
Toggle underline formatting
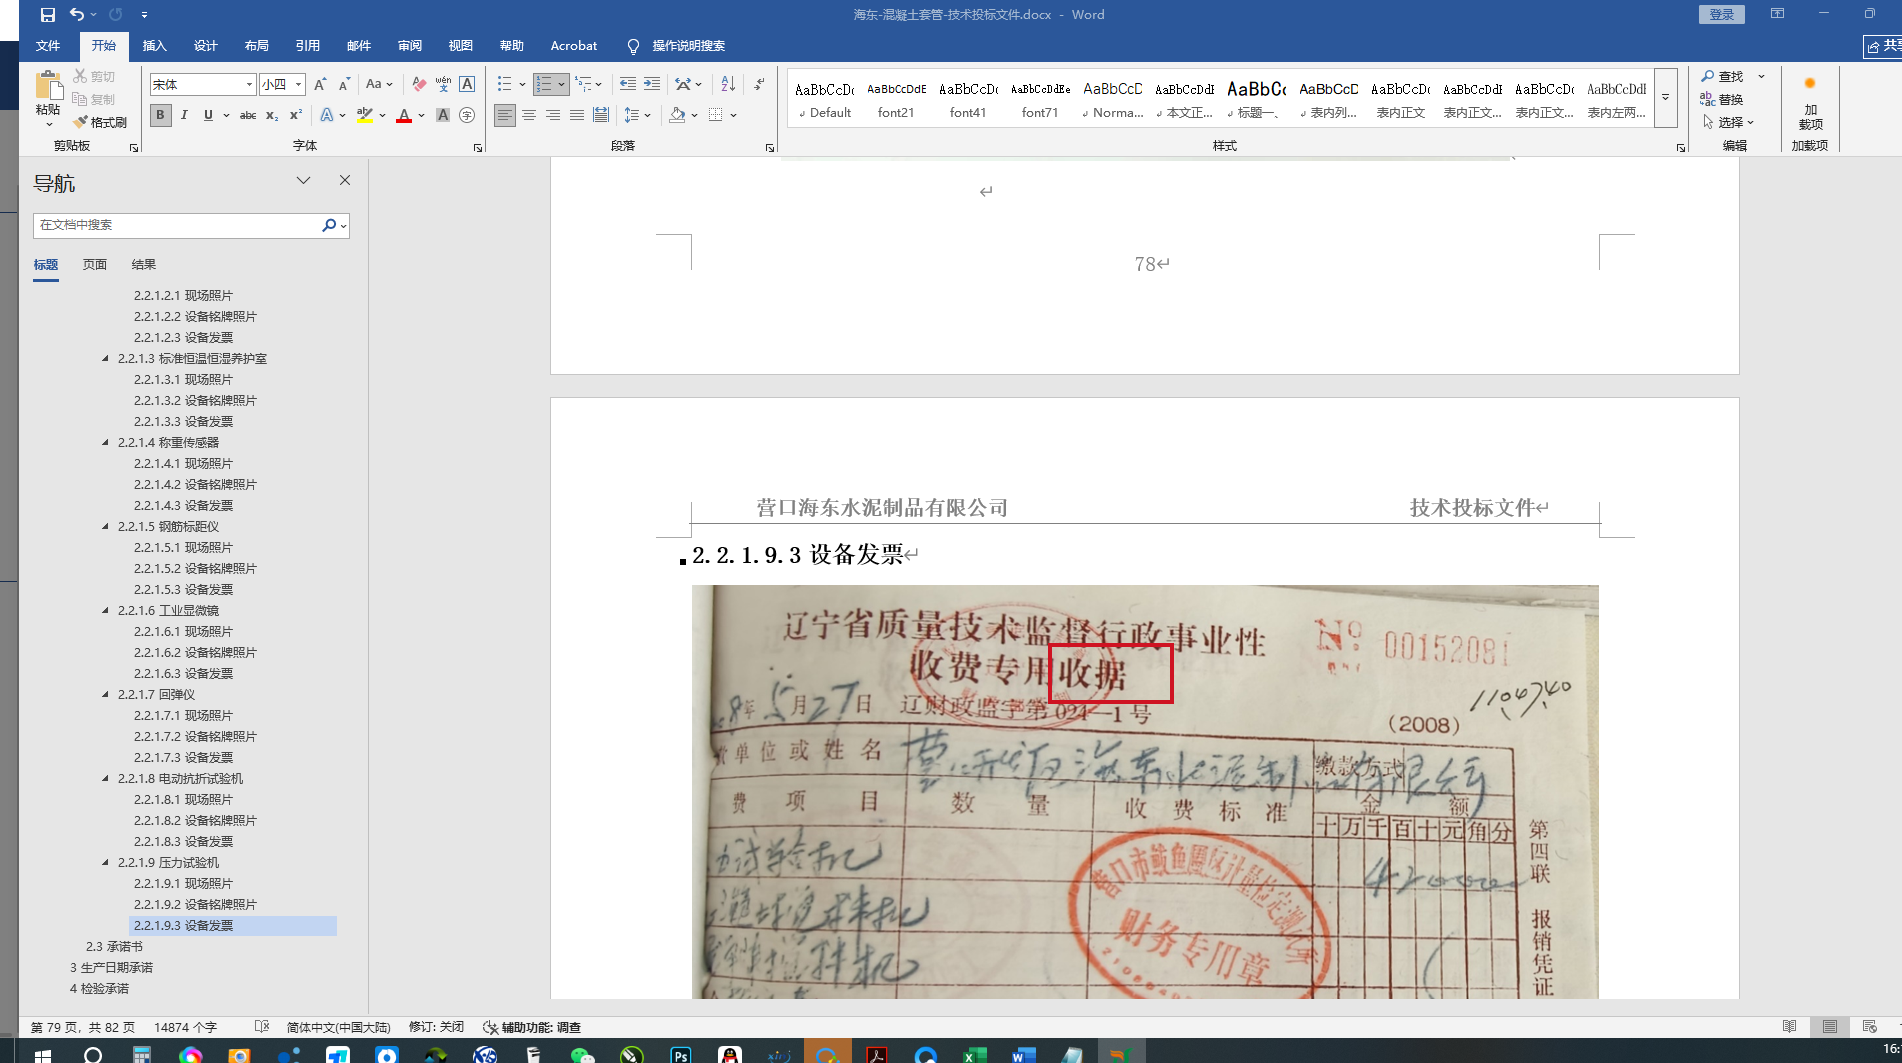click(208, 115)
